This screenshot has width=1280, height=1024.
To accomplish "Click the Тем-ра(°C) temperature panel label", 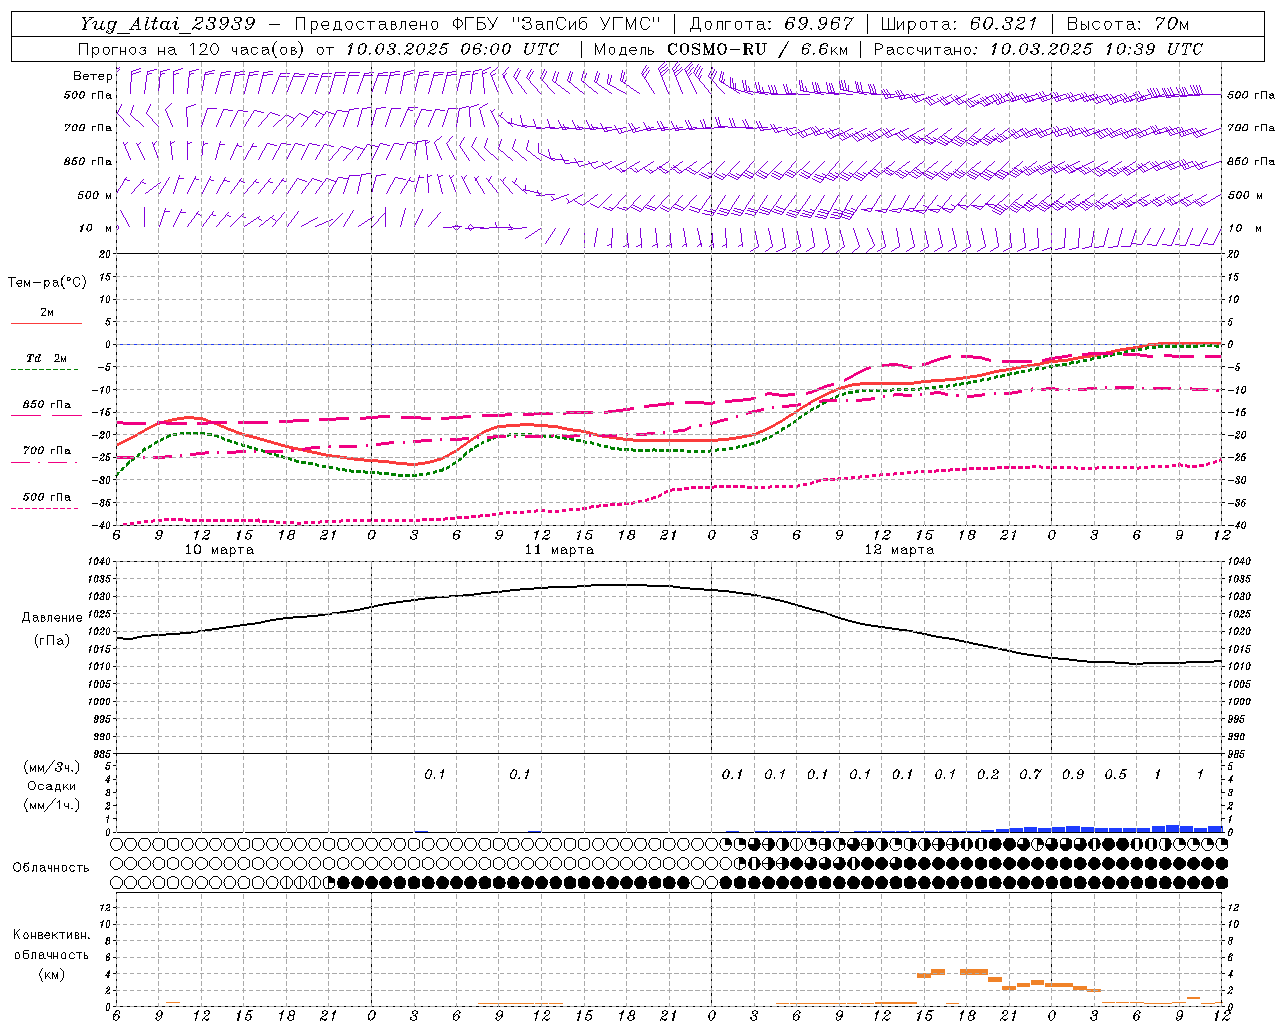I will [x=47, y=283].
